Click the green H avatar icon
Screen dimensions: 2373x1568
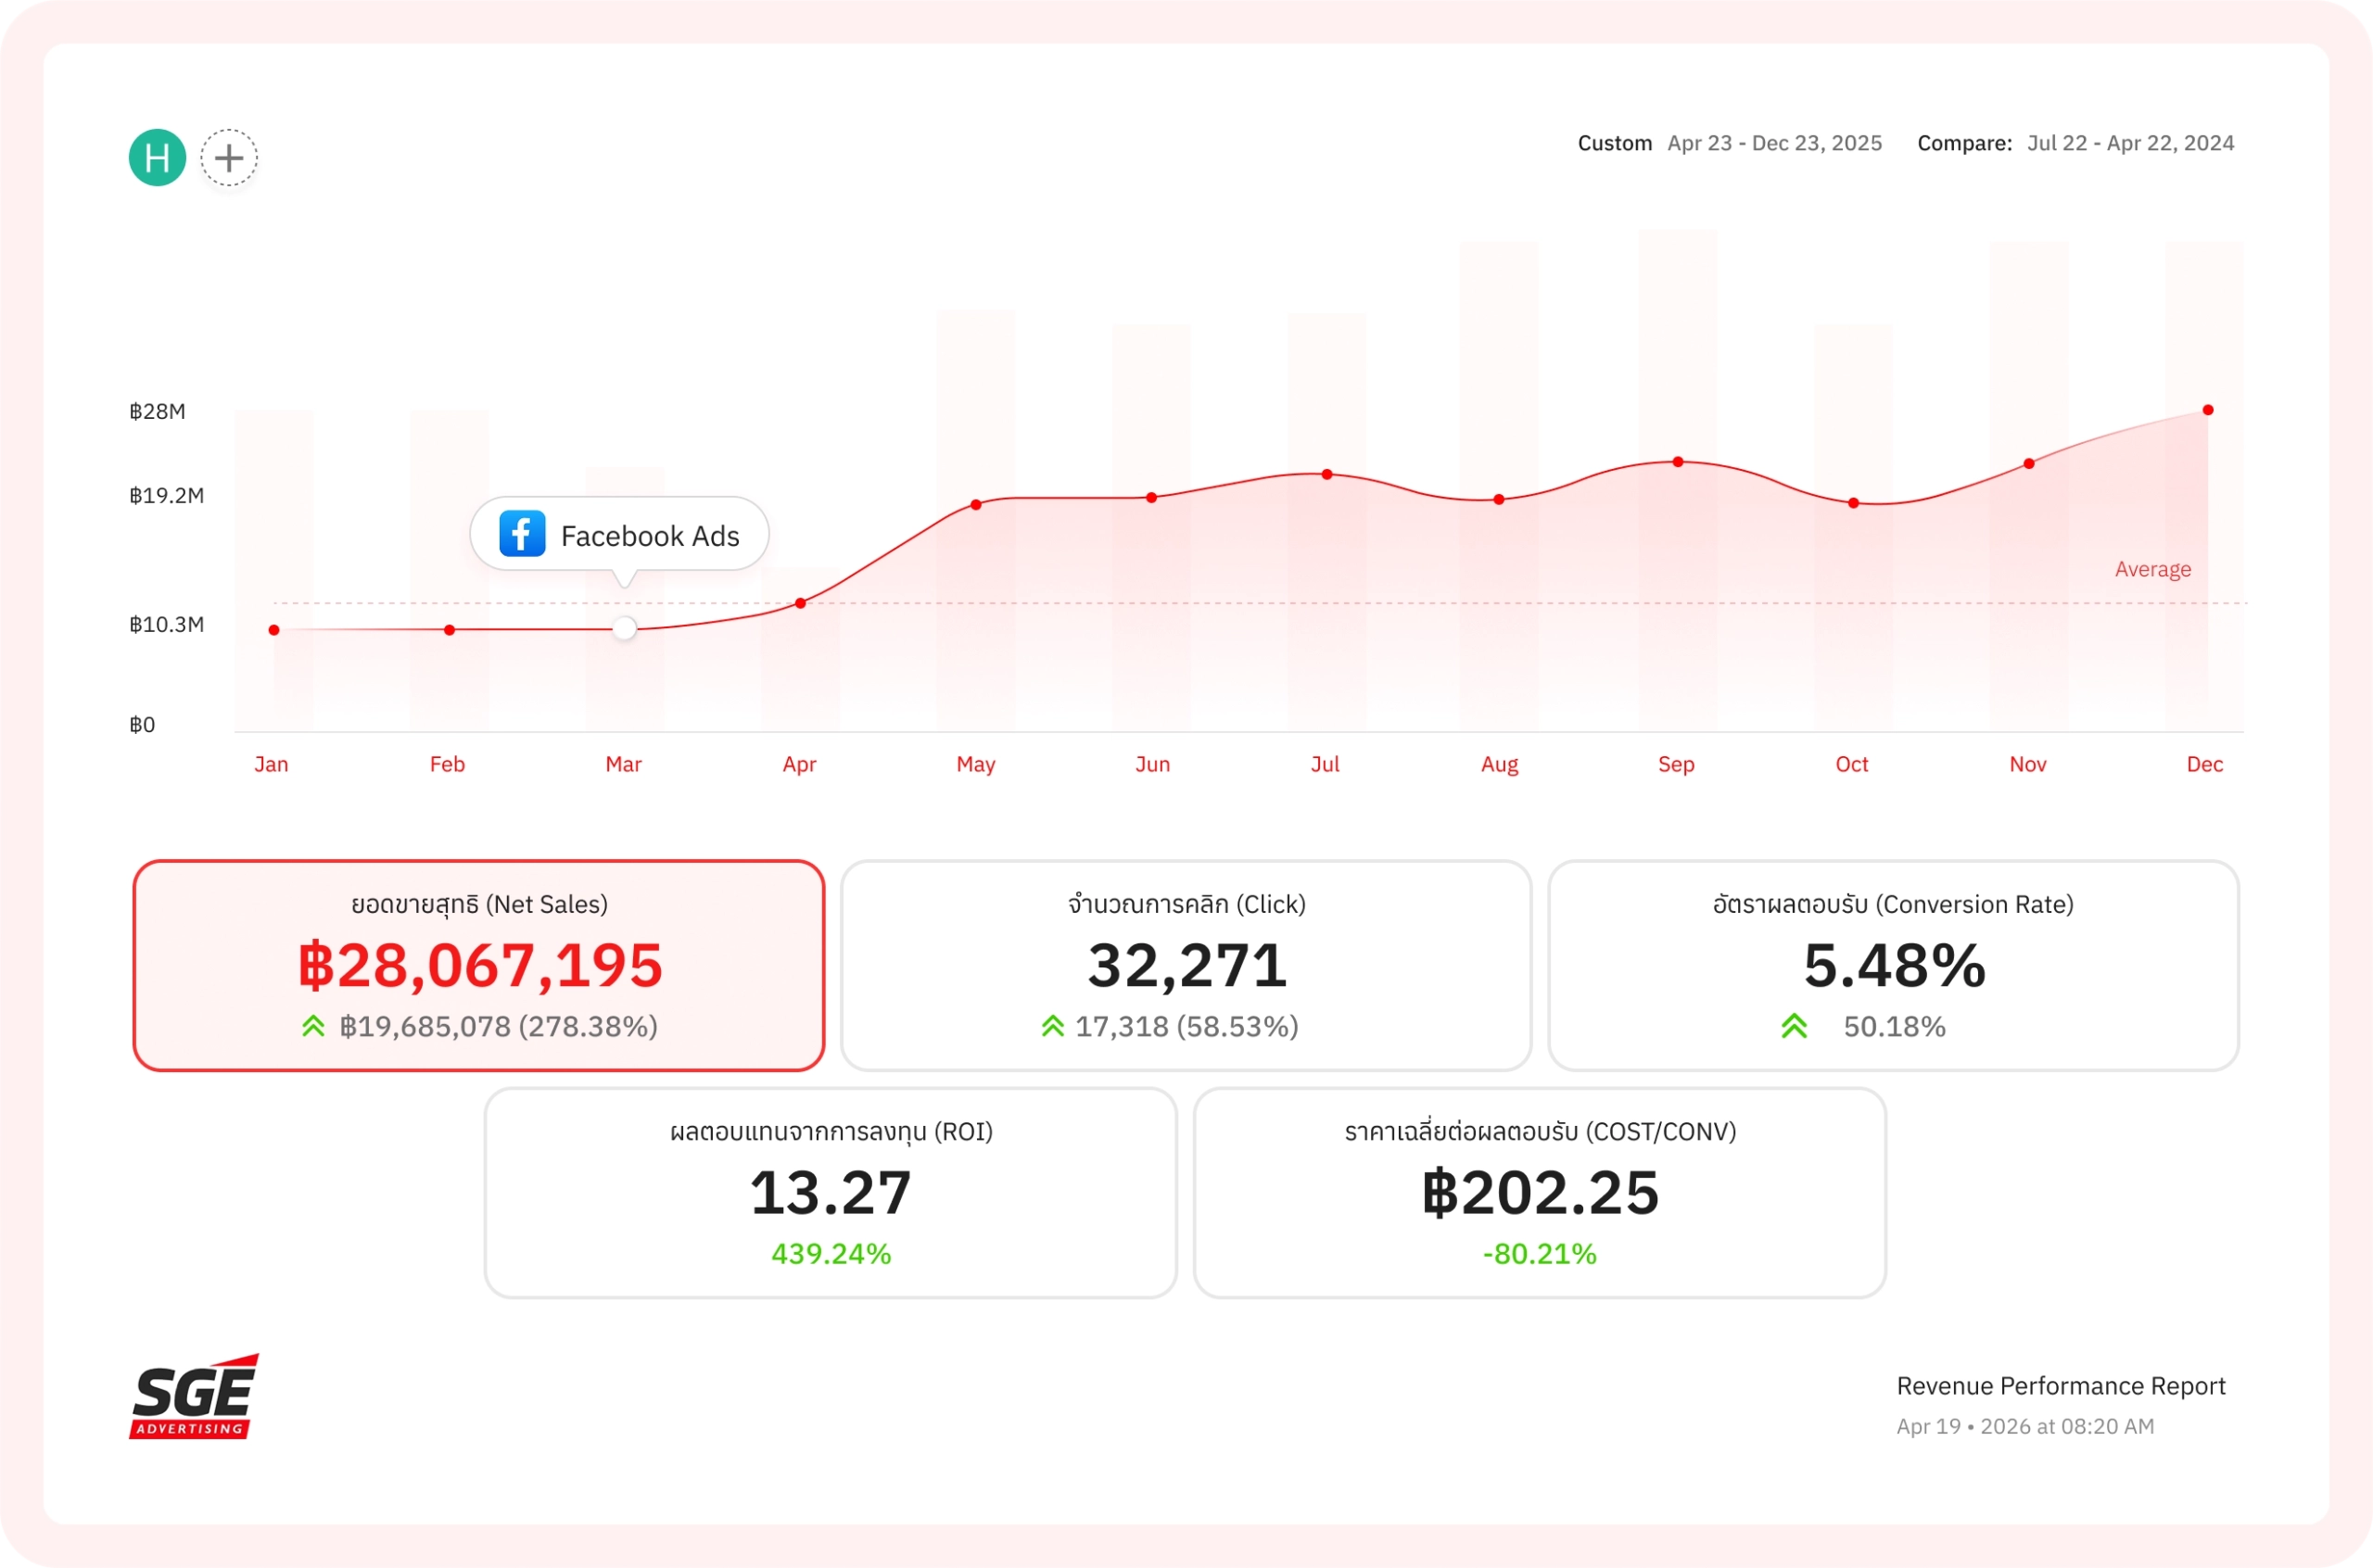point(157,157)
